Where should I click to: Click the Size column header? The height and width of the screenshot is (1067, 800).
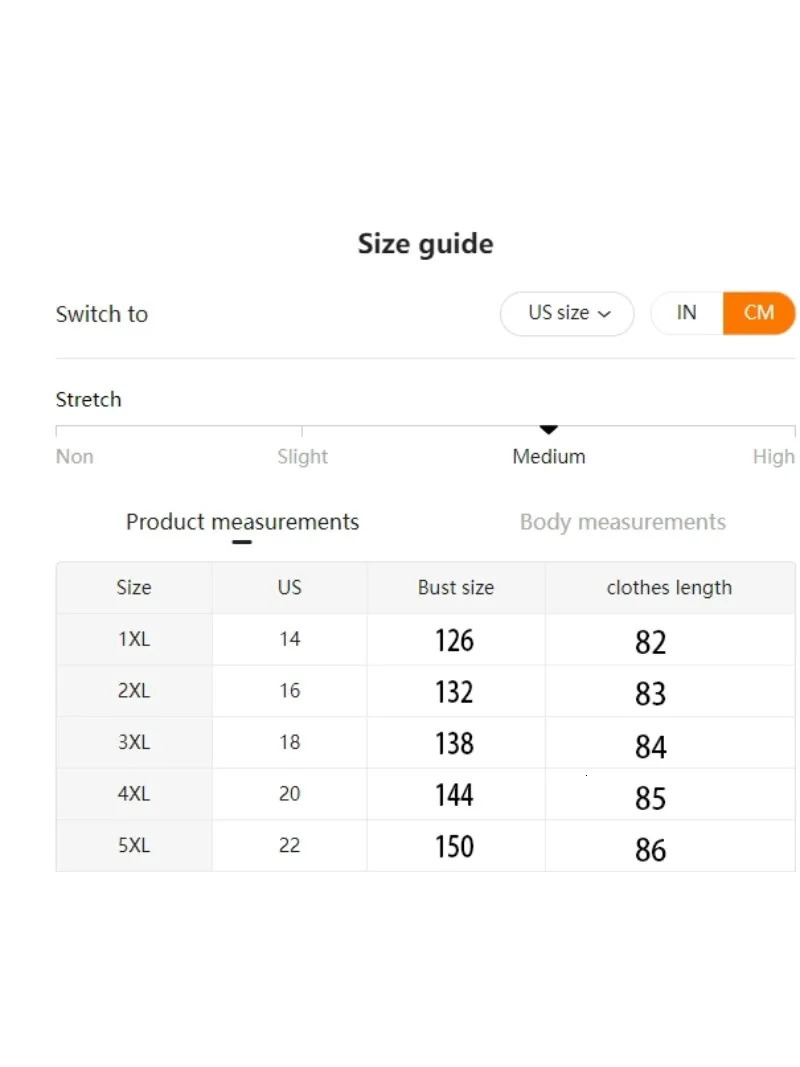point(134,588)
